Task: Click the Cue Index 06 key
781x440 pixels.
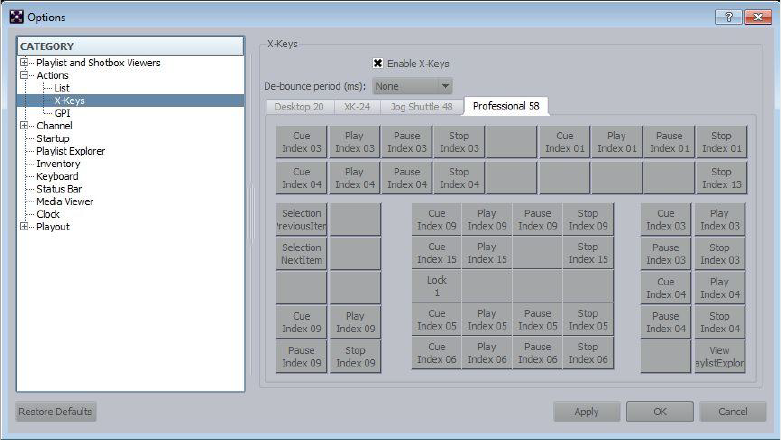Action: coord(437,353)
